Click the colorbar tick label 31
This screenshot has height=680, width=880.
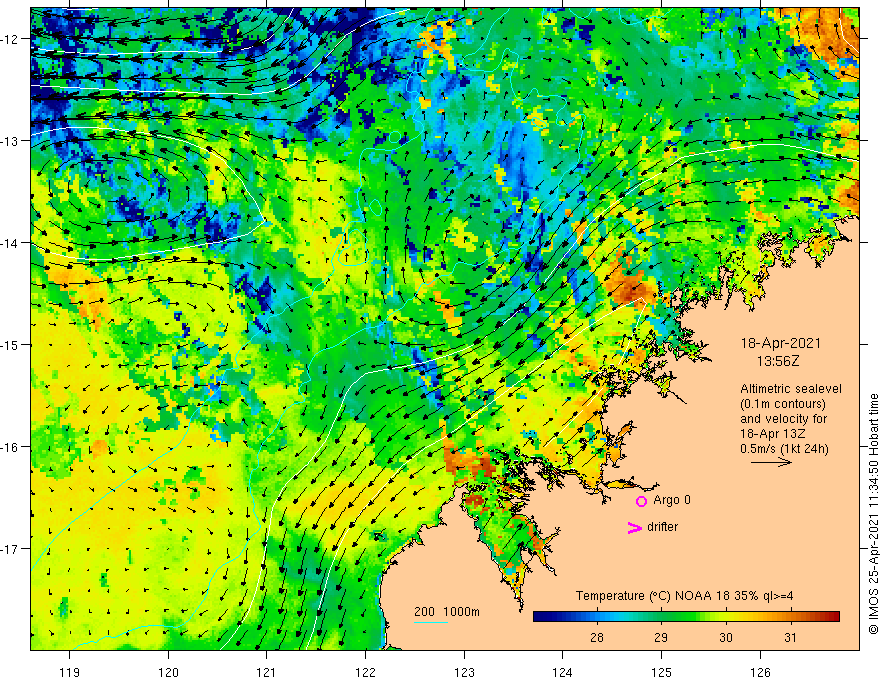pyautogui.click(x=790, y=637)
